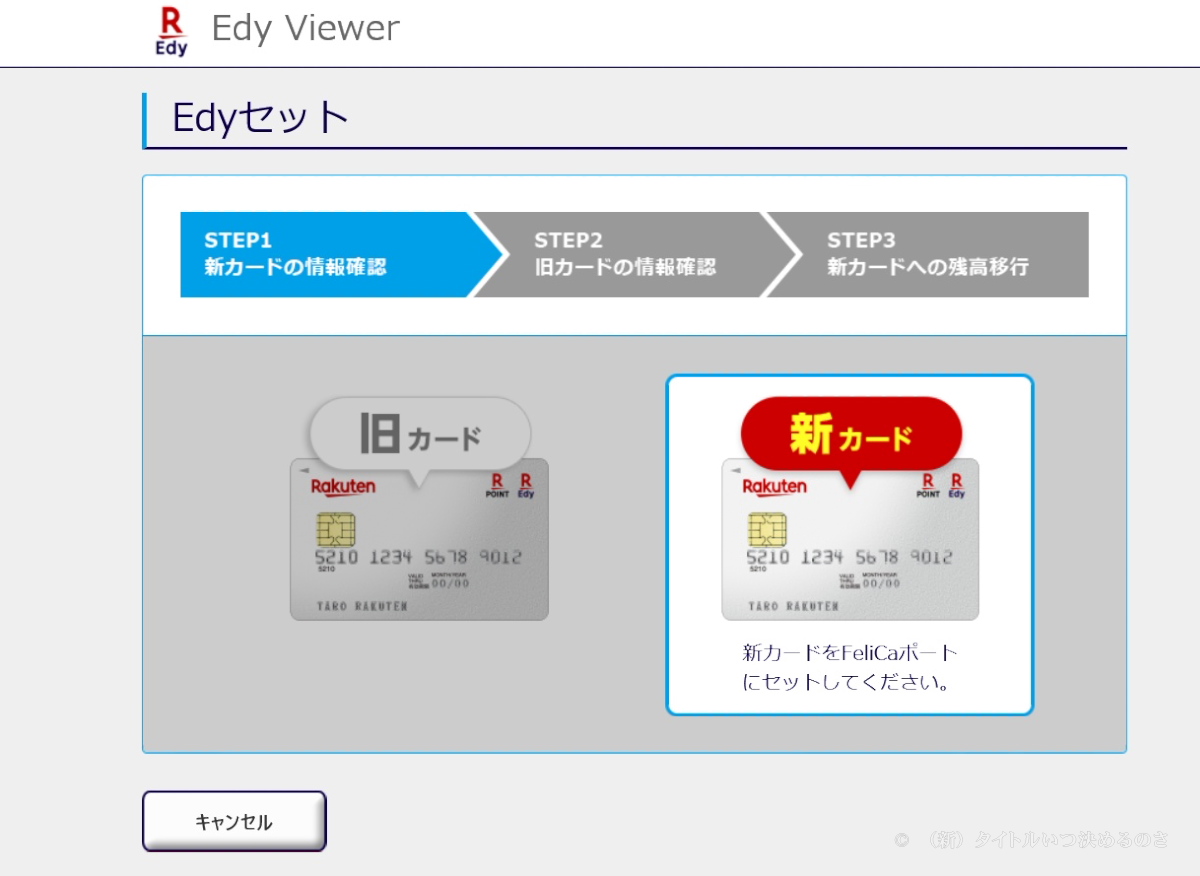Click the R Edy logo on old card

[x=526, y=486]
